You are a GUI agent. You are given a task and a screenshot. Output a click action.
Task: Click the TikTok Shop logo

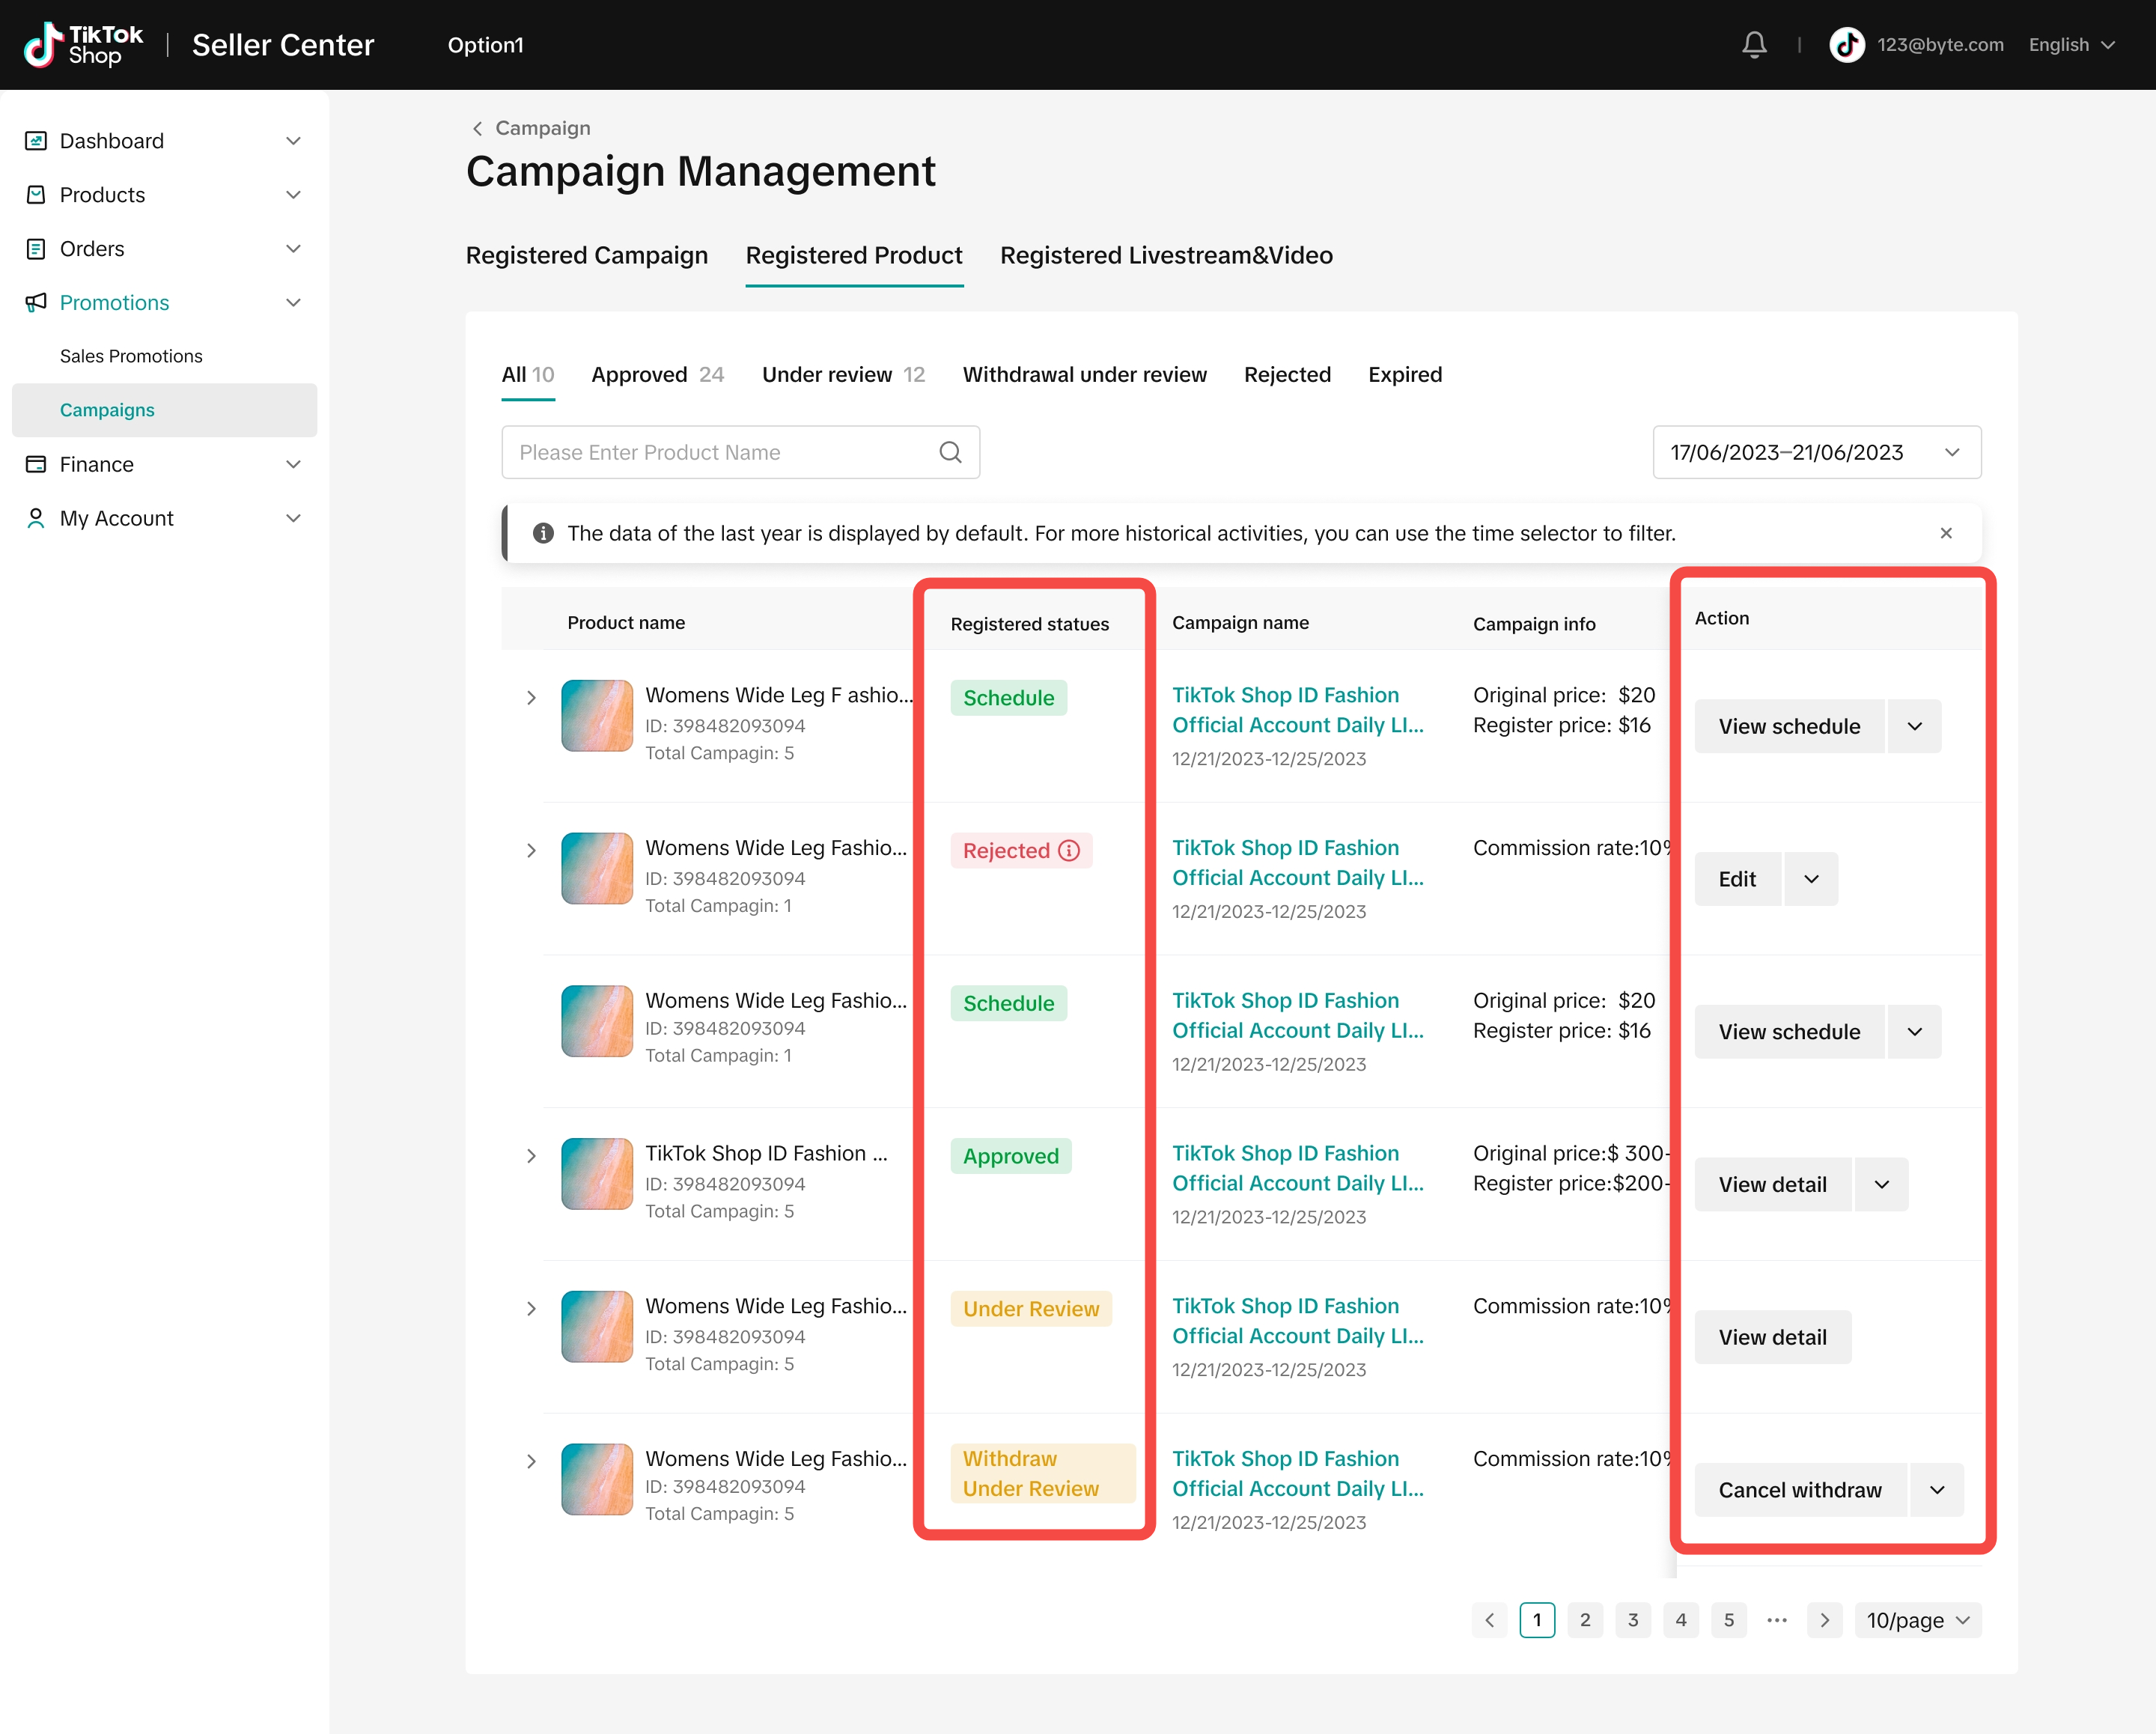pos(84,45)
